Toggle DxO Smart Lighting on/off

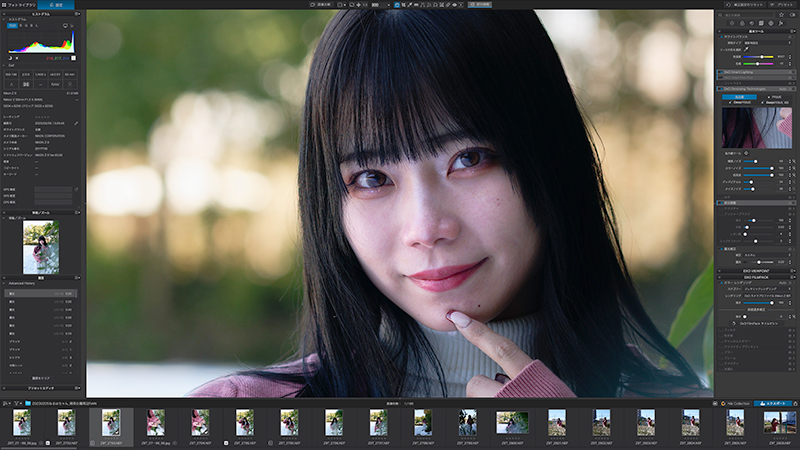[721, 72]
